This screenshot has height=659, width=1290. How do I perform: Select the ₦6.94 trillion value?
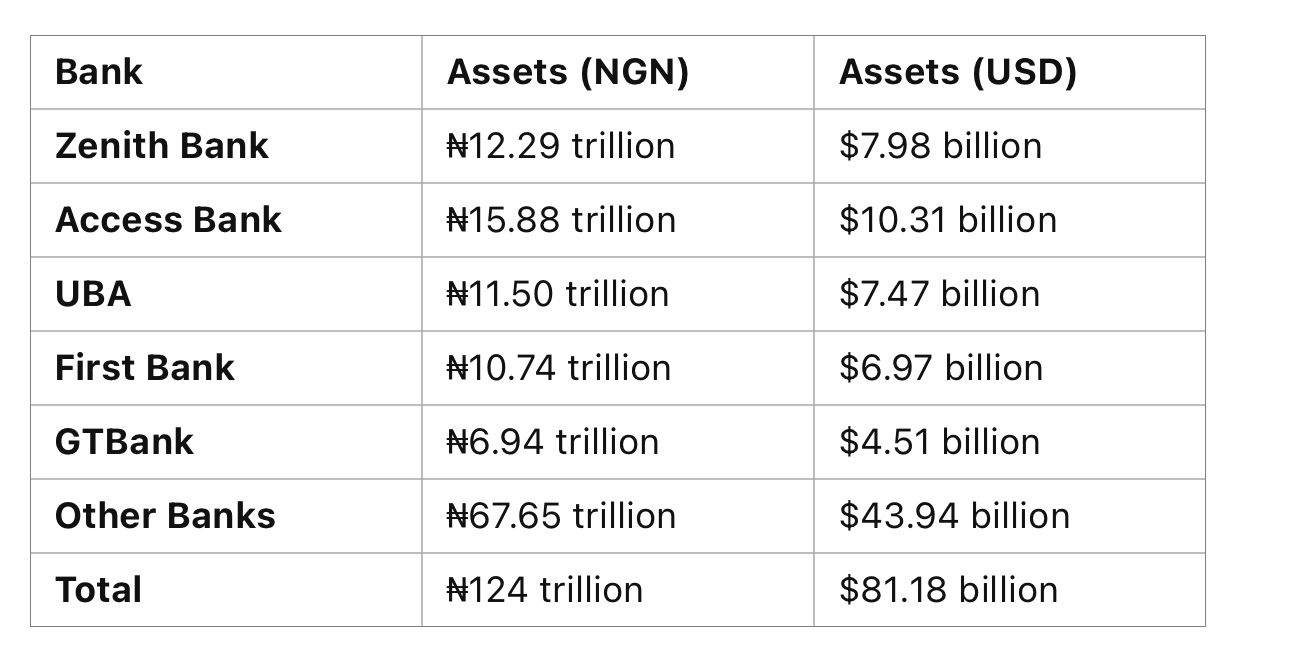[552, 442]
